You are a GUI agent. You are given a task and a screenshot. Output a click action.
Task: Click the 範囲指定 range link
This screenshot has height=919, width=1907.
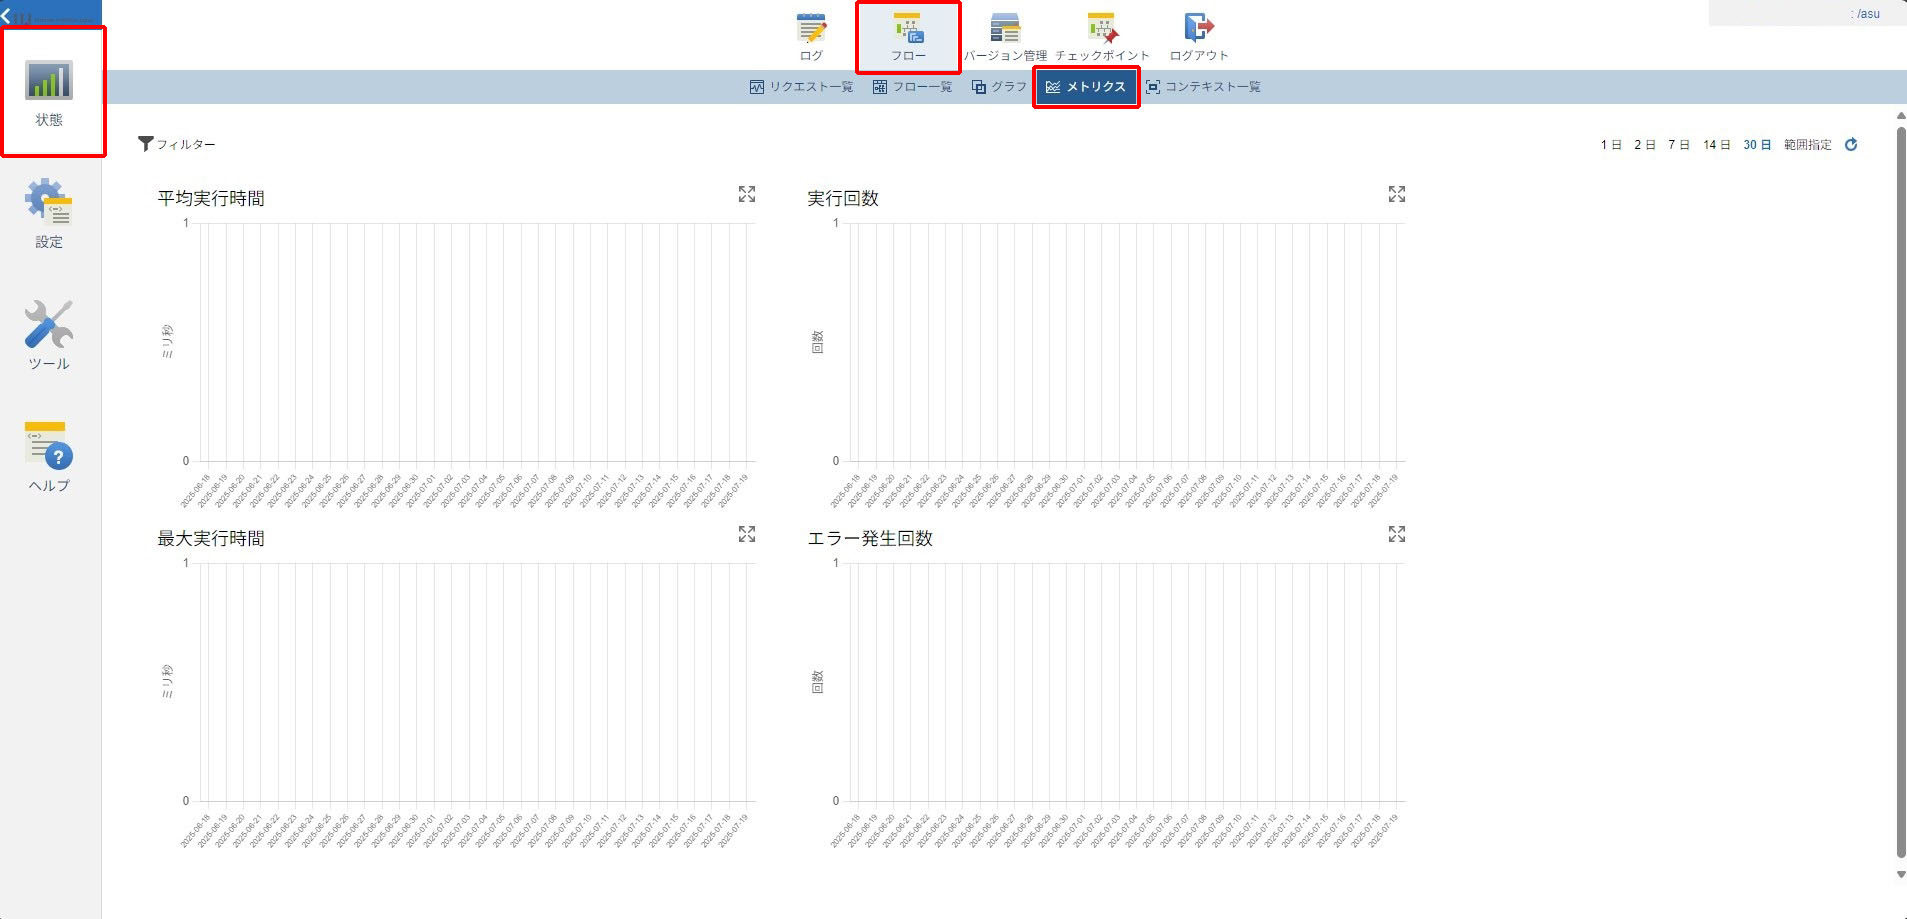(x=1807, y=145)
